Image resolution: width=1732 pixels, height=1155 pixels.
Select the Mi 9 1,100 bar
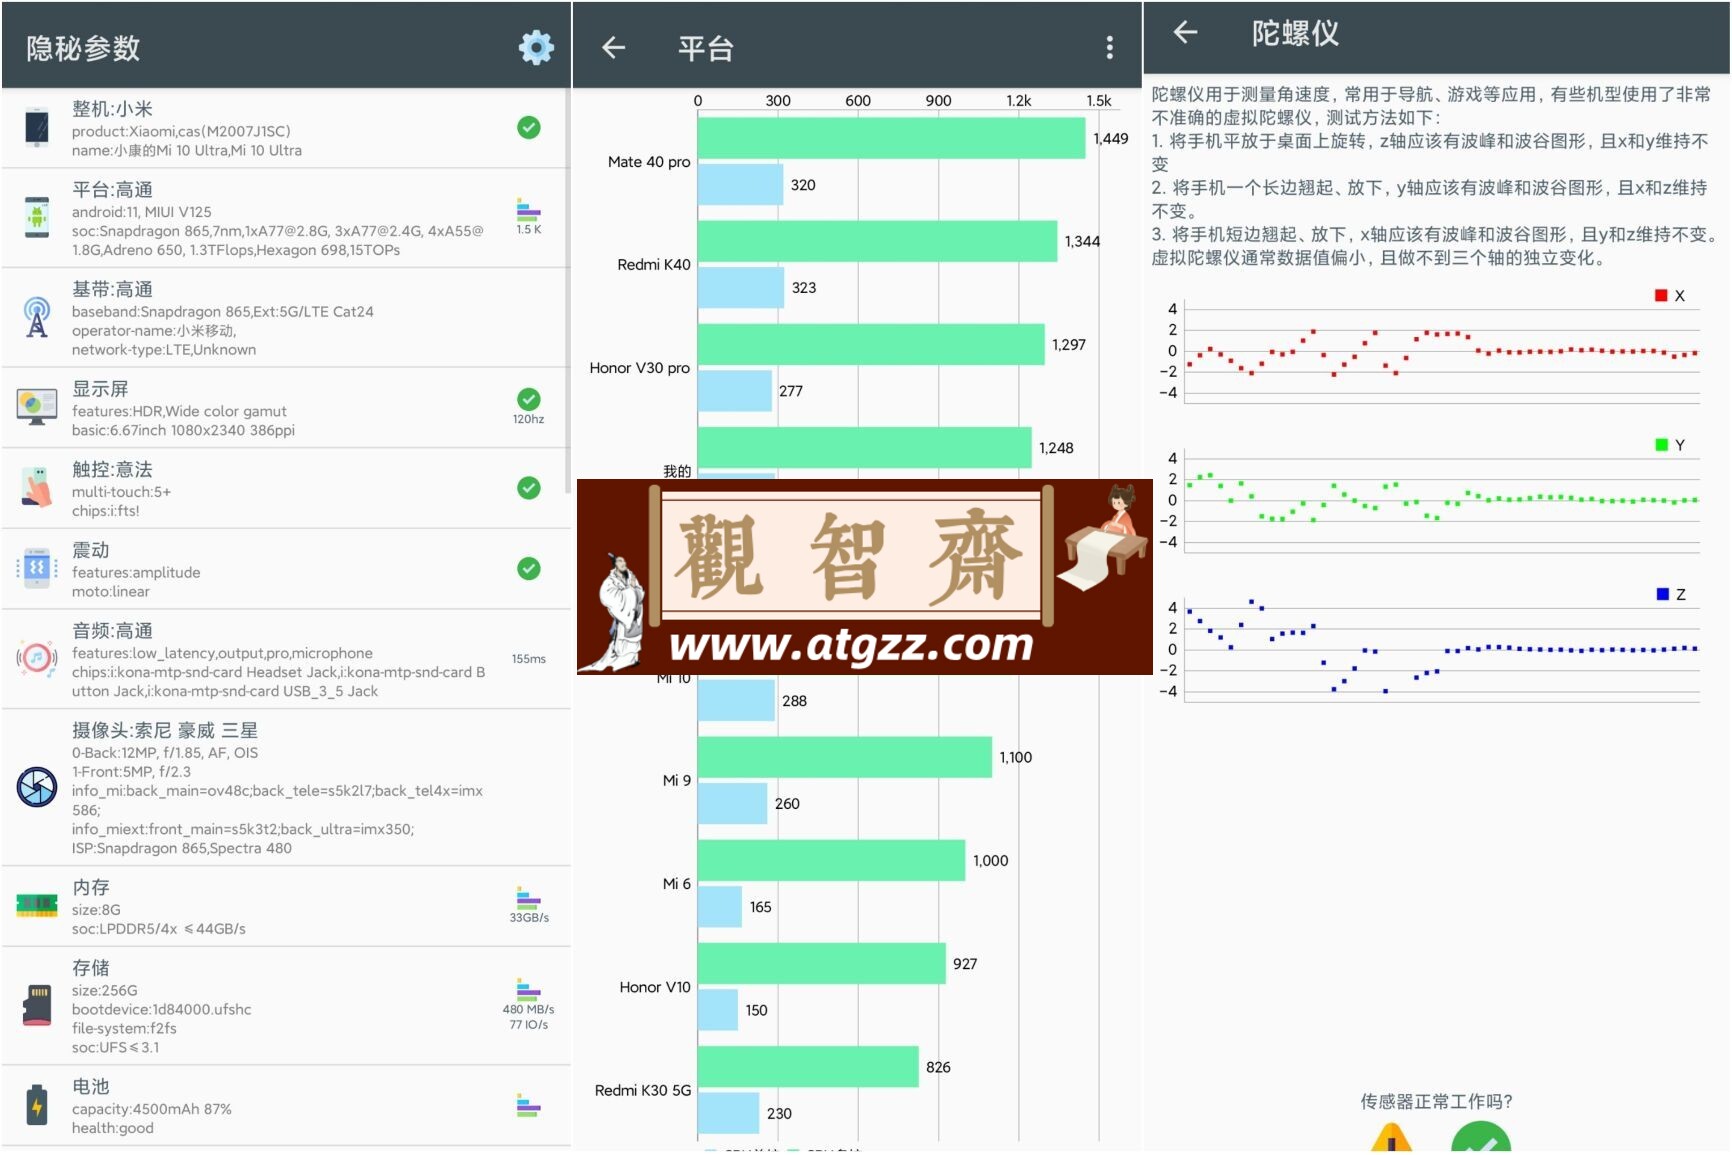coord(845,757)
